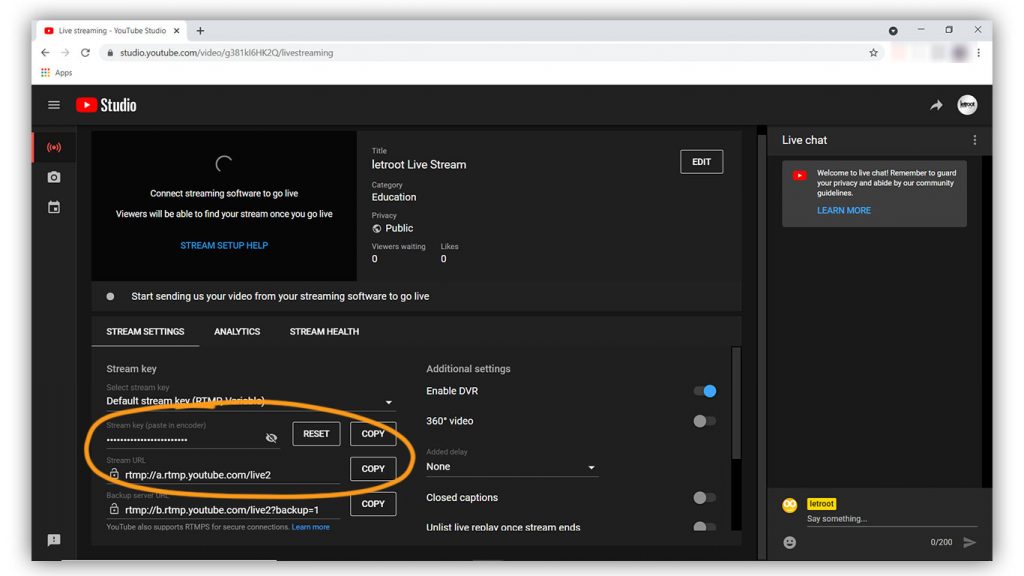This screenshot has height=576, width=1024.
Task: Open the Apps grid shortcut in bookmarks bar
Action: click(56, 72)
